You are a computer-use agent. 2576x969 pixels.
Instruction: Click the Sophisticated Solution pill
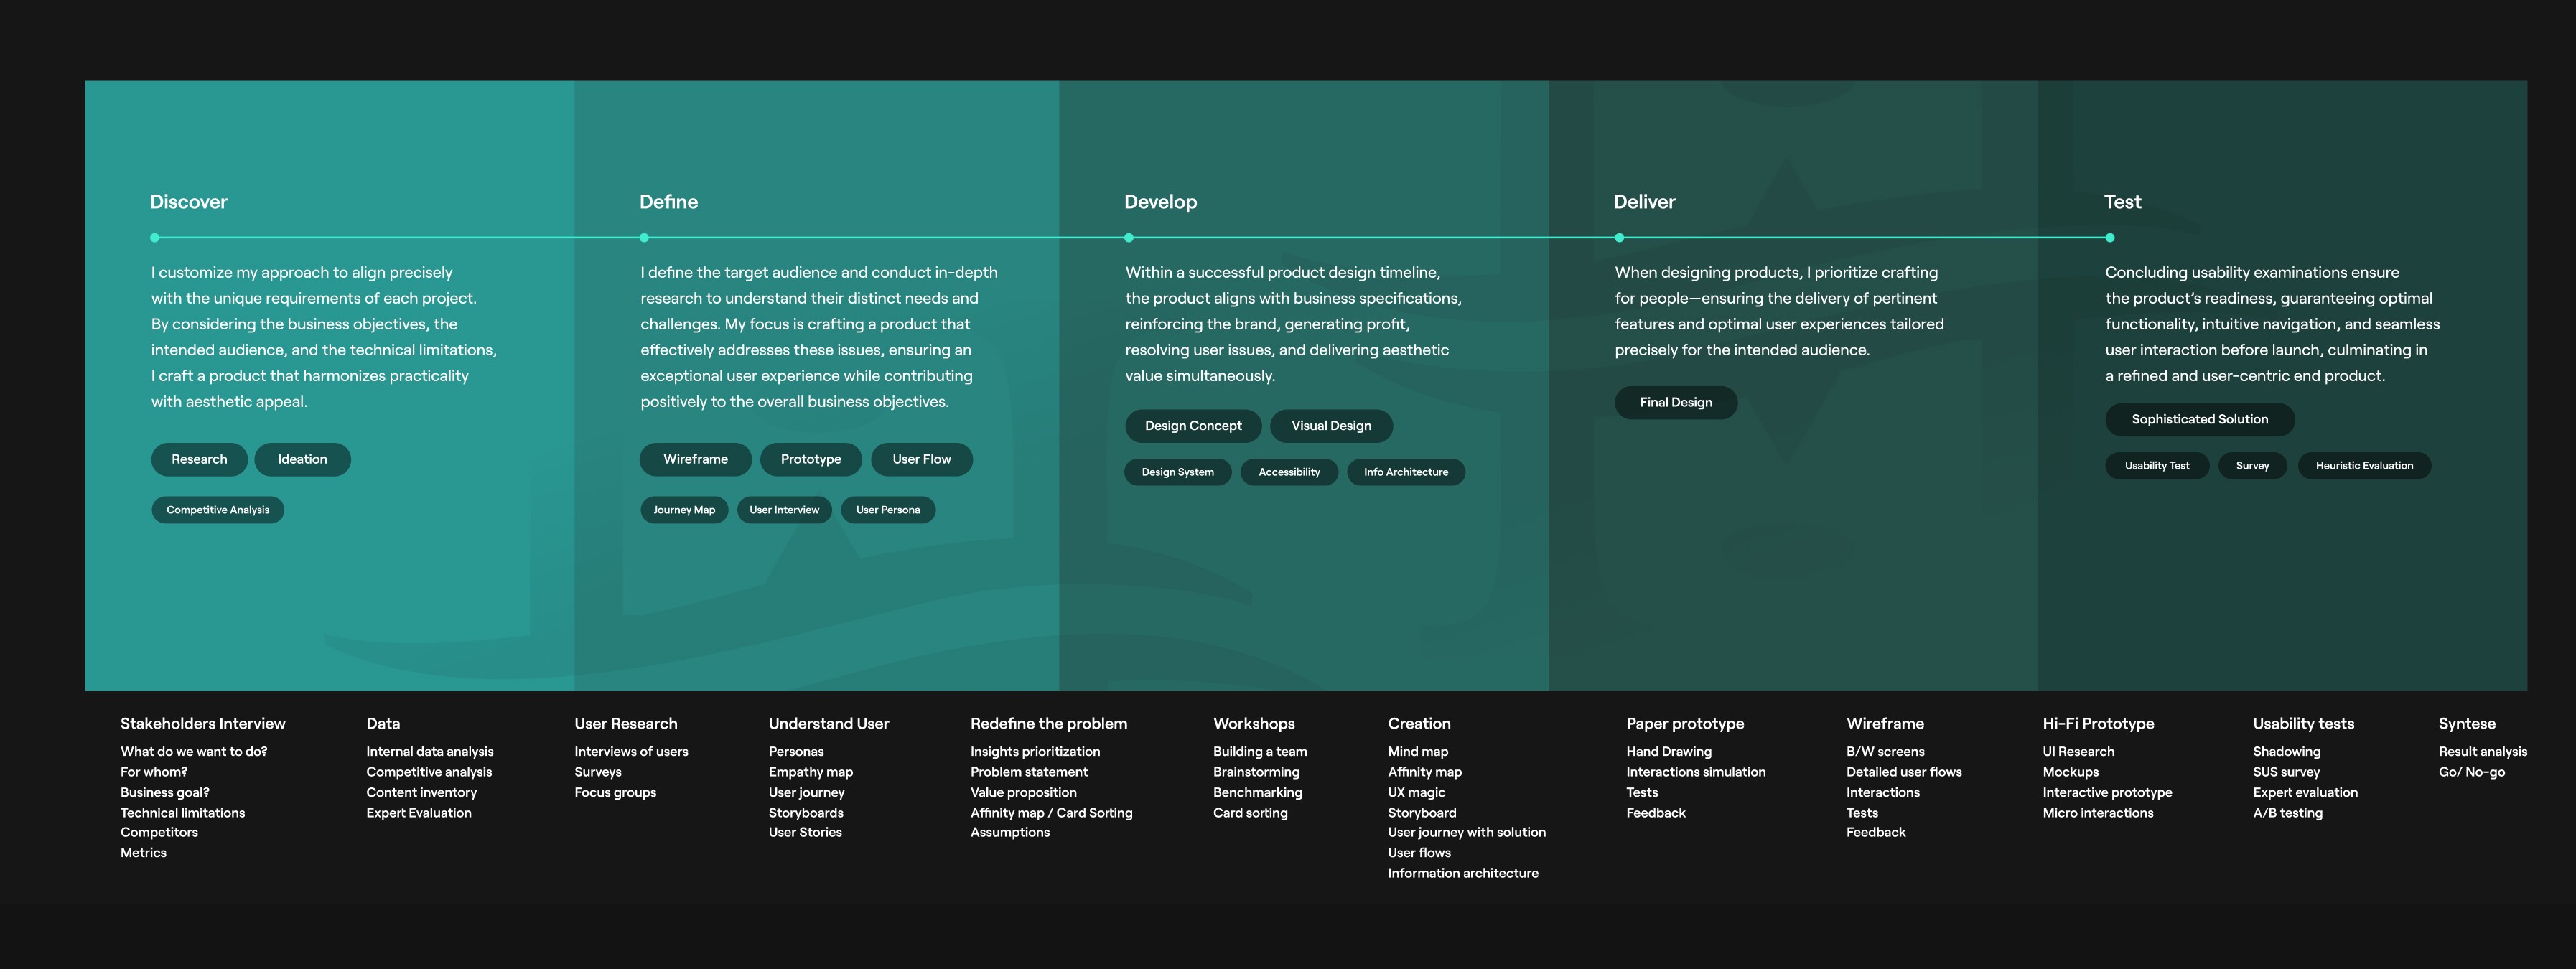tap(2199, 419)
